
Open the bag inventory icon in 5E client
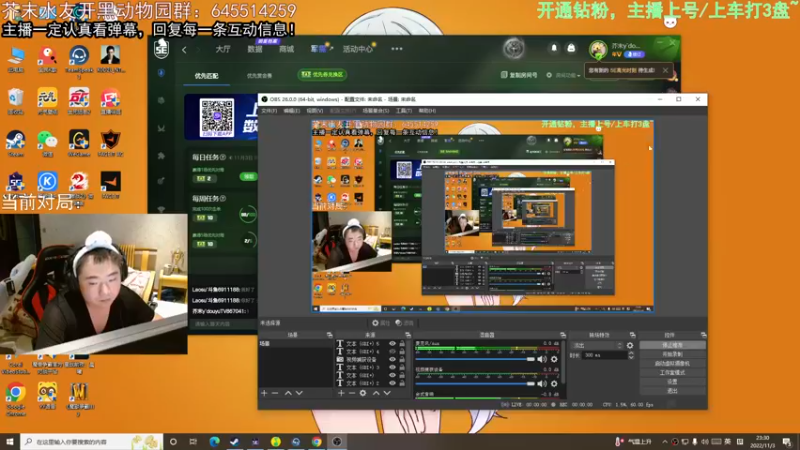tap(571, 48)
